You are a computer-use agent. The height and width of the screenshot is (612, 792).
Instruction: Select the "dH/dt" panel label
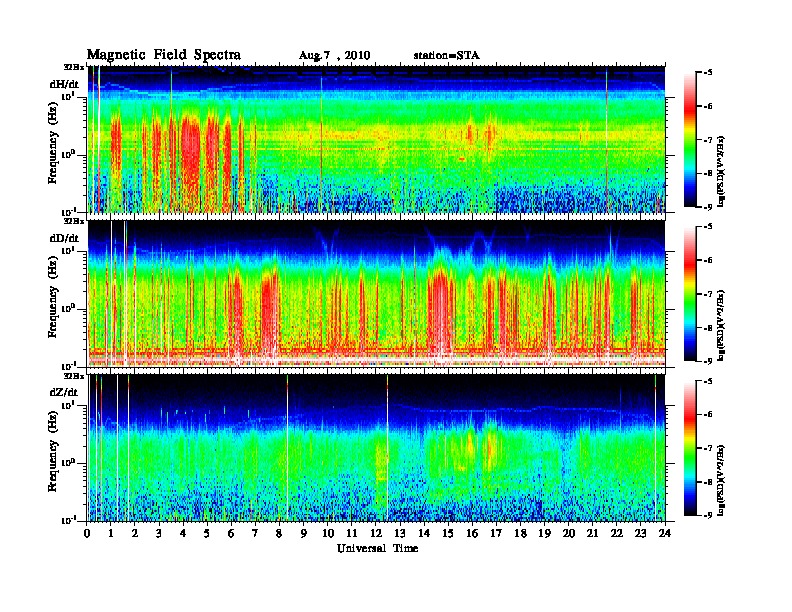[64, 84]
